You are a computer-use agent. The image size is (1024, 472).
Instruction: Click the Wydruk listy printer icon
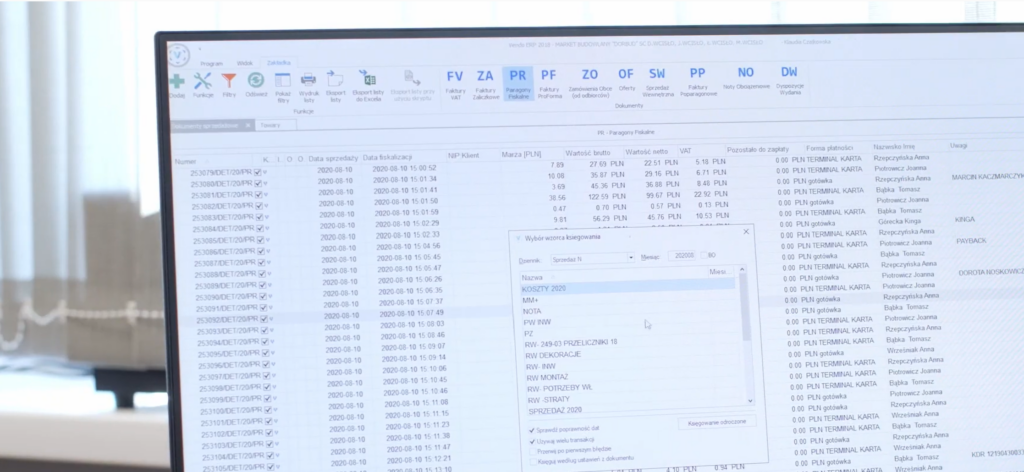[308, 80]
